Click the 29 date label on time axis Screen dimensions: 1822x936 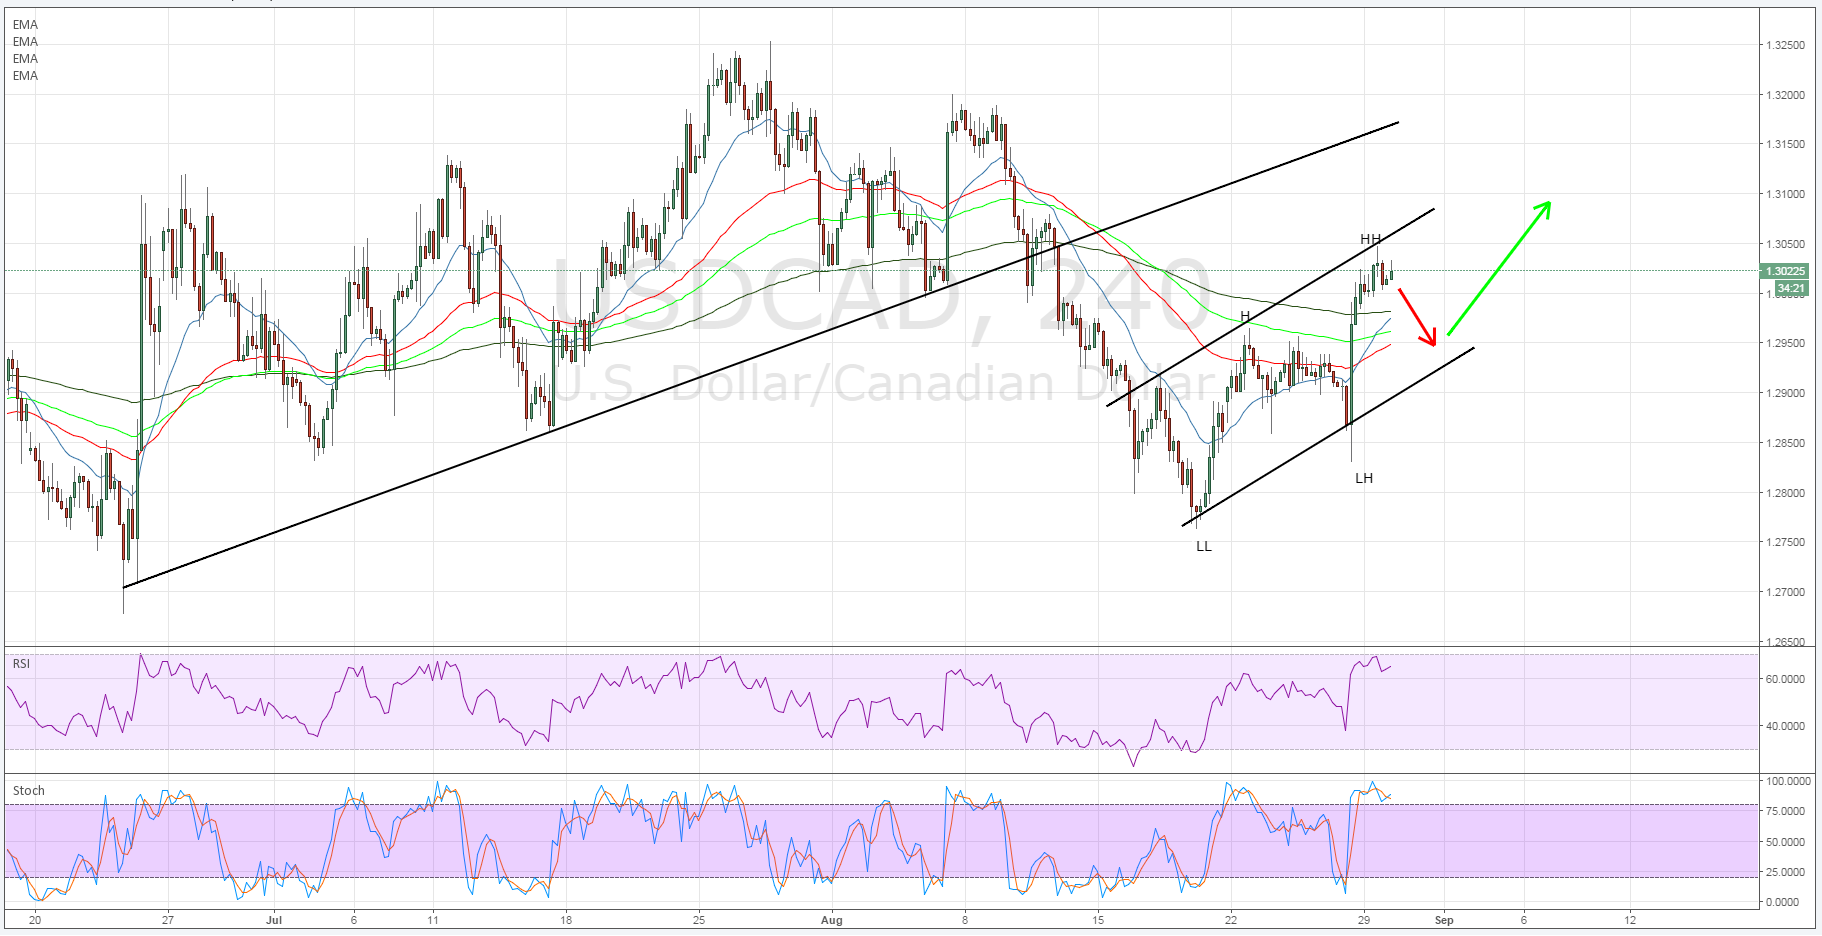pos(1364,920)
